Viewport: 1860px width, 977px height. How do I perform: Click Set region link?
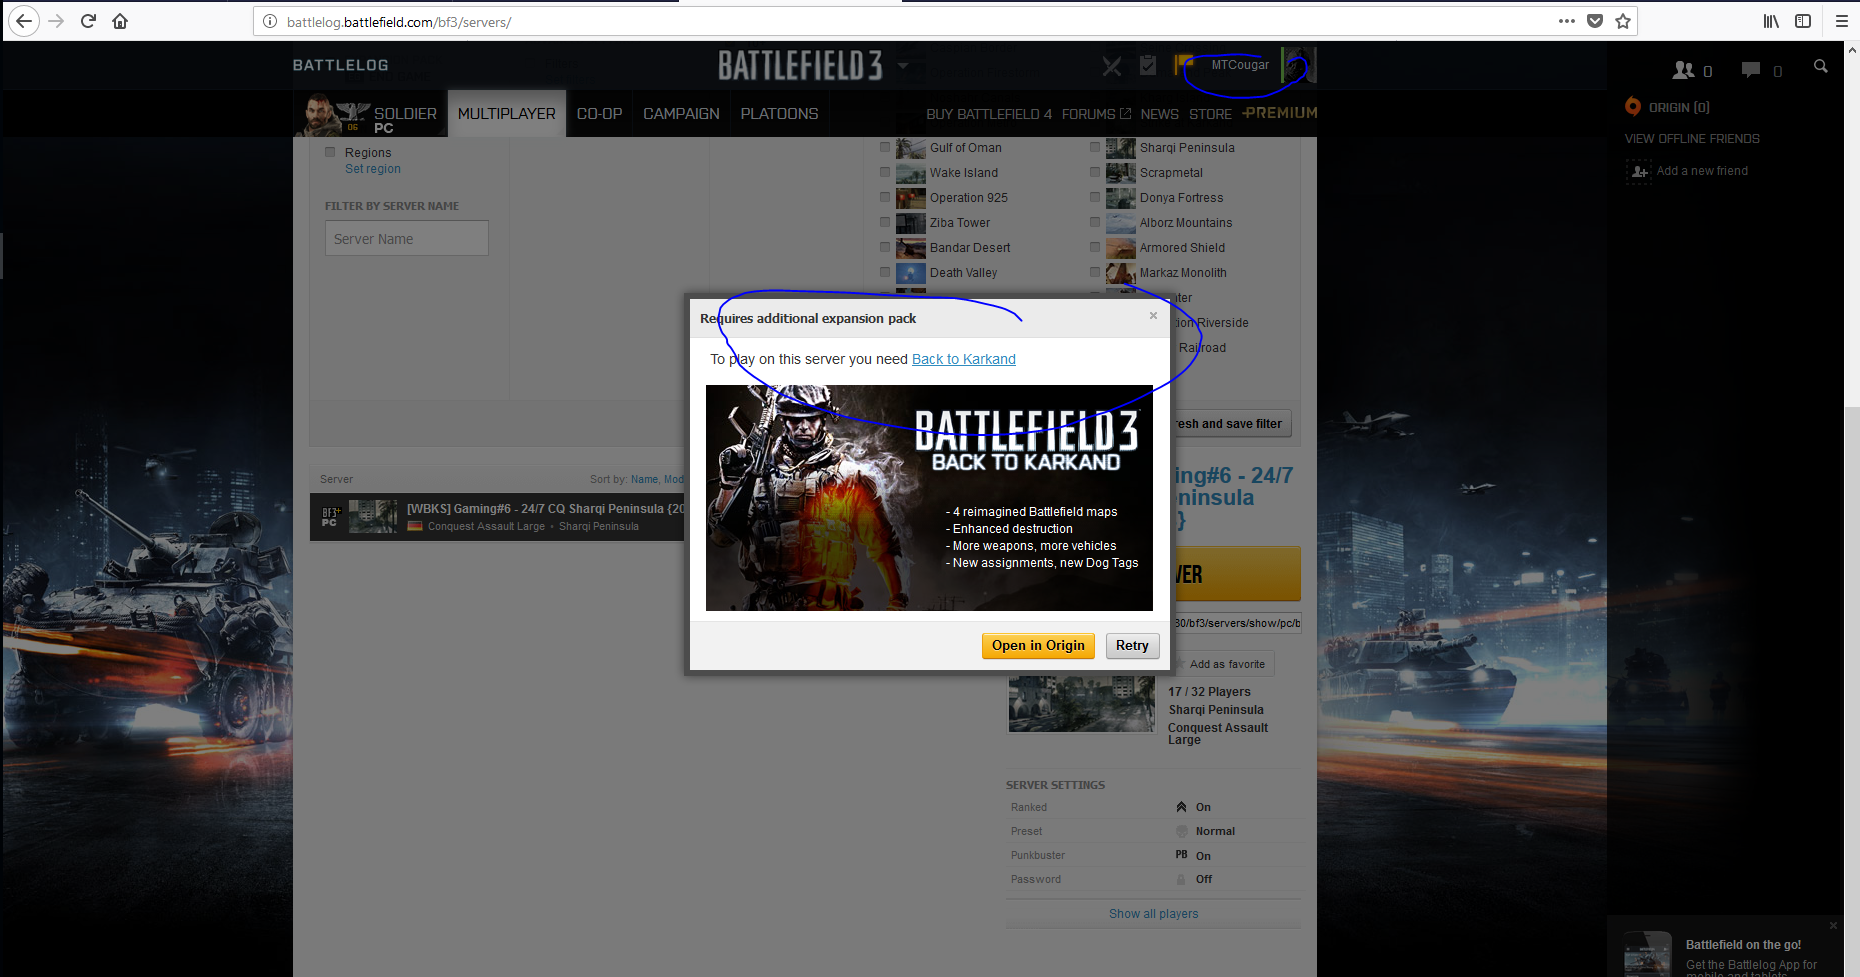click(x=373, y=169)
